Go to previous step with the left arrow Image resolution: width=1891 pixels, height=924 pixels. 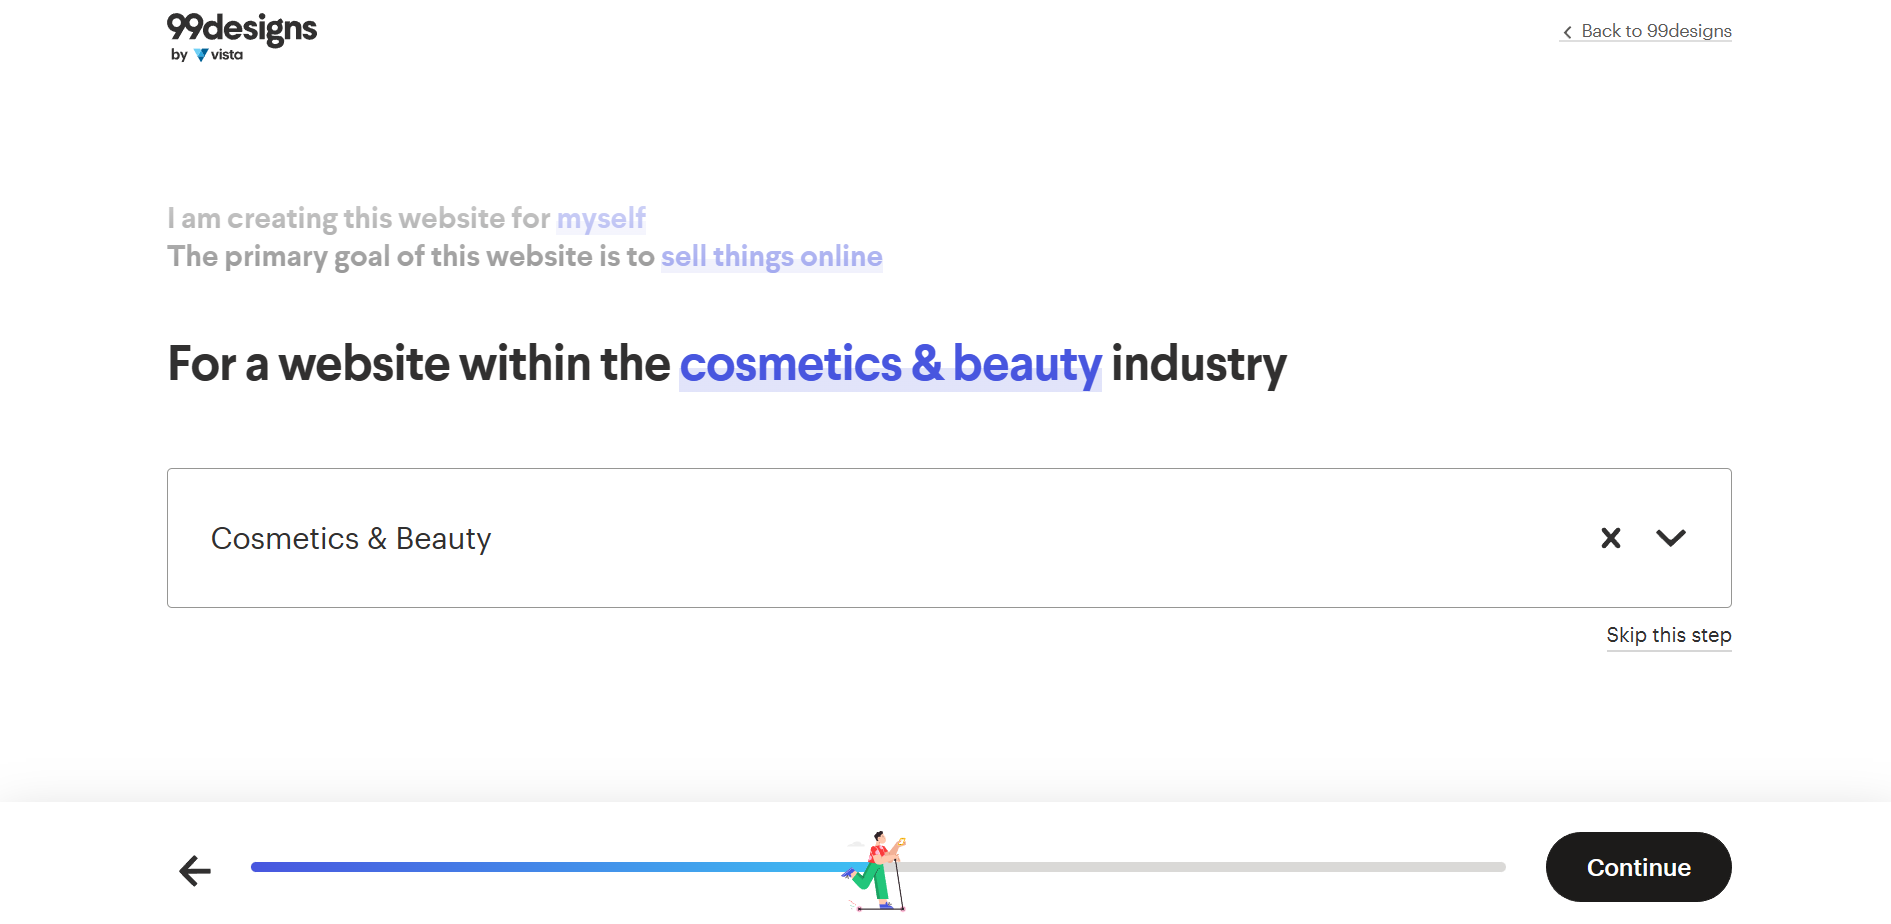pyautogui.click(x=195, y=870)
